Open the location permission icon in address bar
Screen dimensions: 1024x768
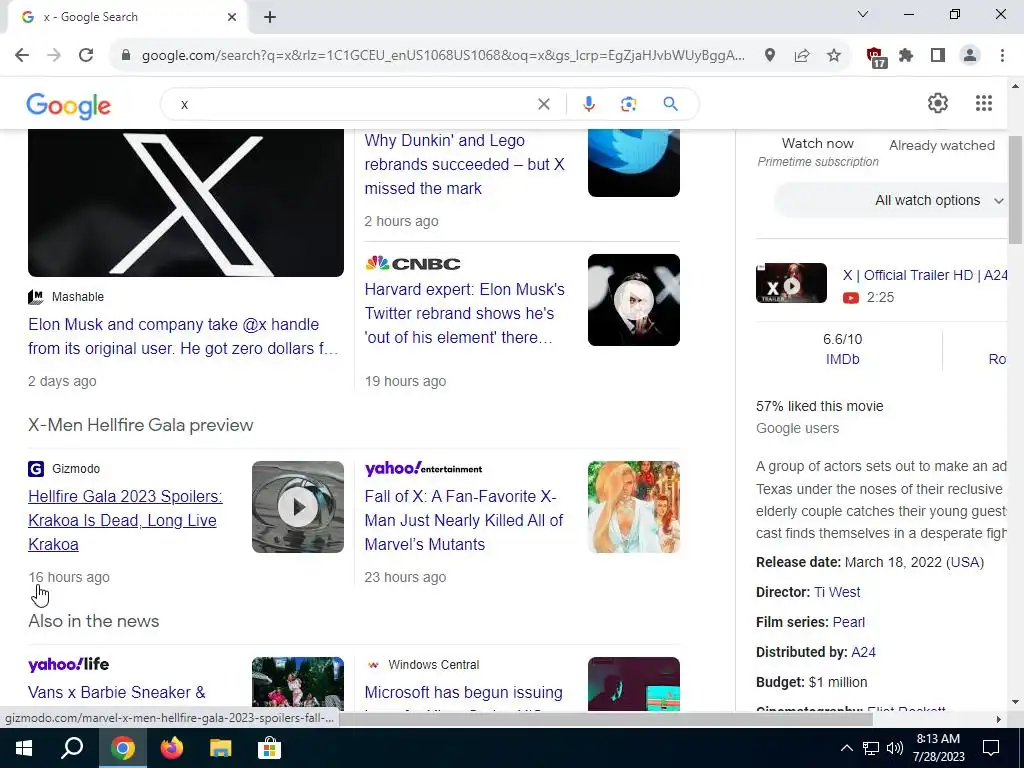point(770,56)
